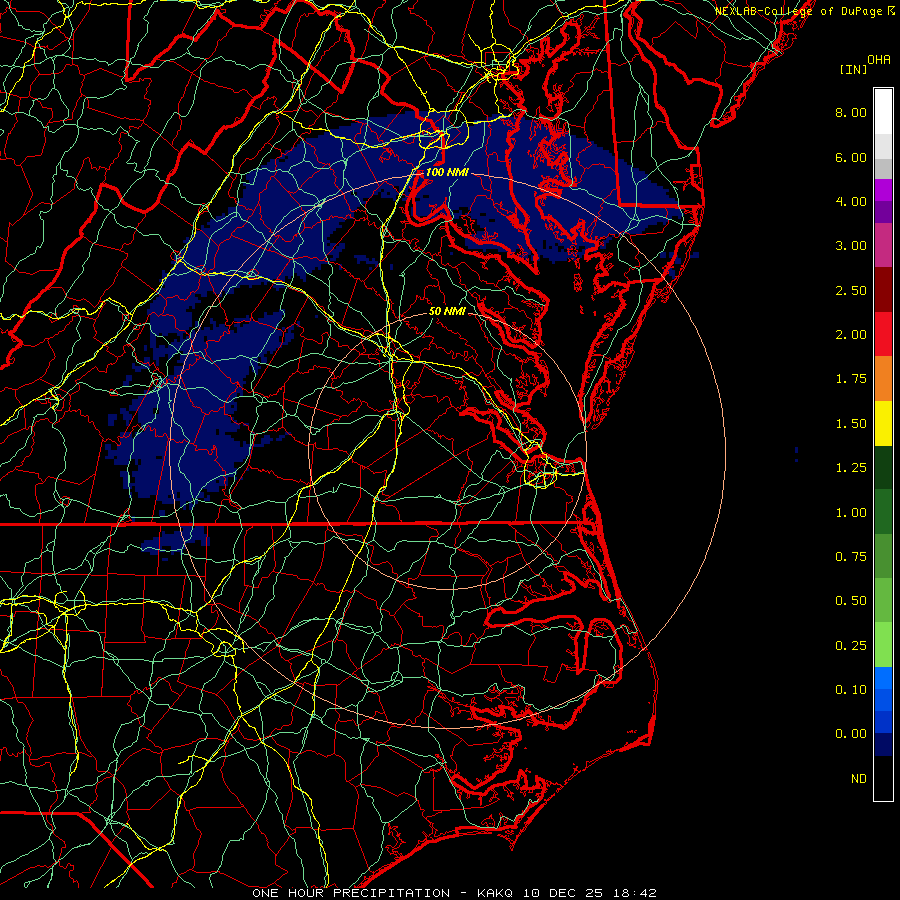Click the yellow 1.50 legend swatch
The width and height of the screenshot is (900, 900).
click(x=883, y=423)
